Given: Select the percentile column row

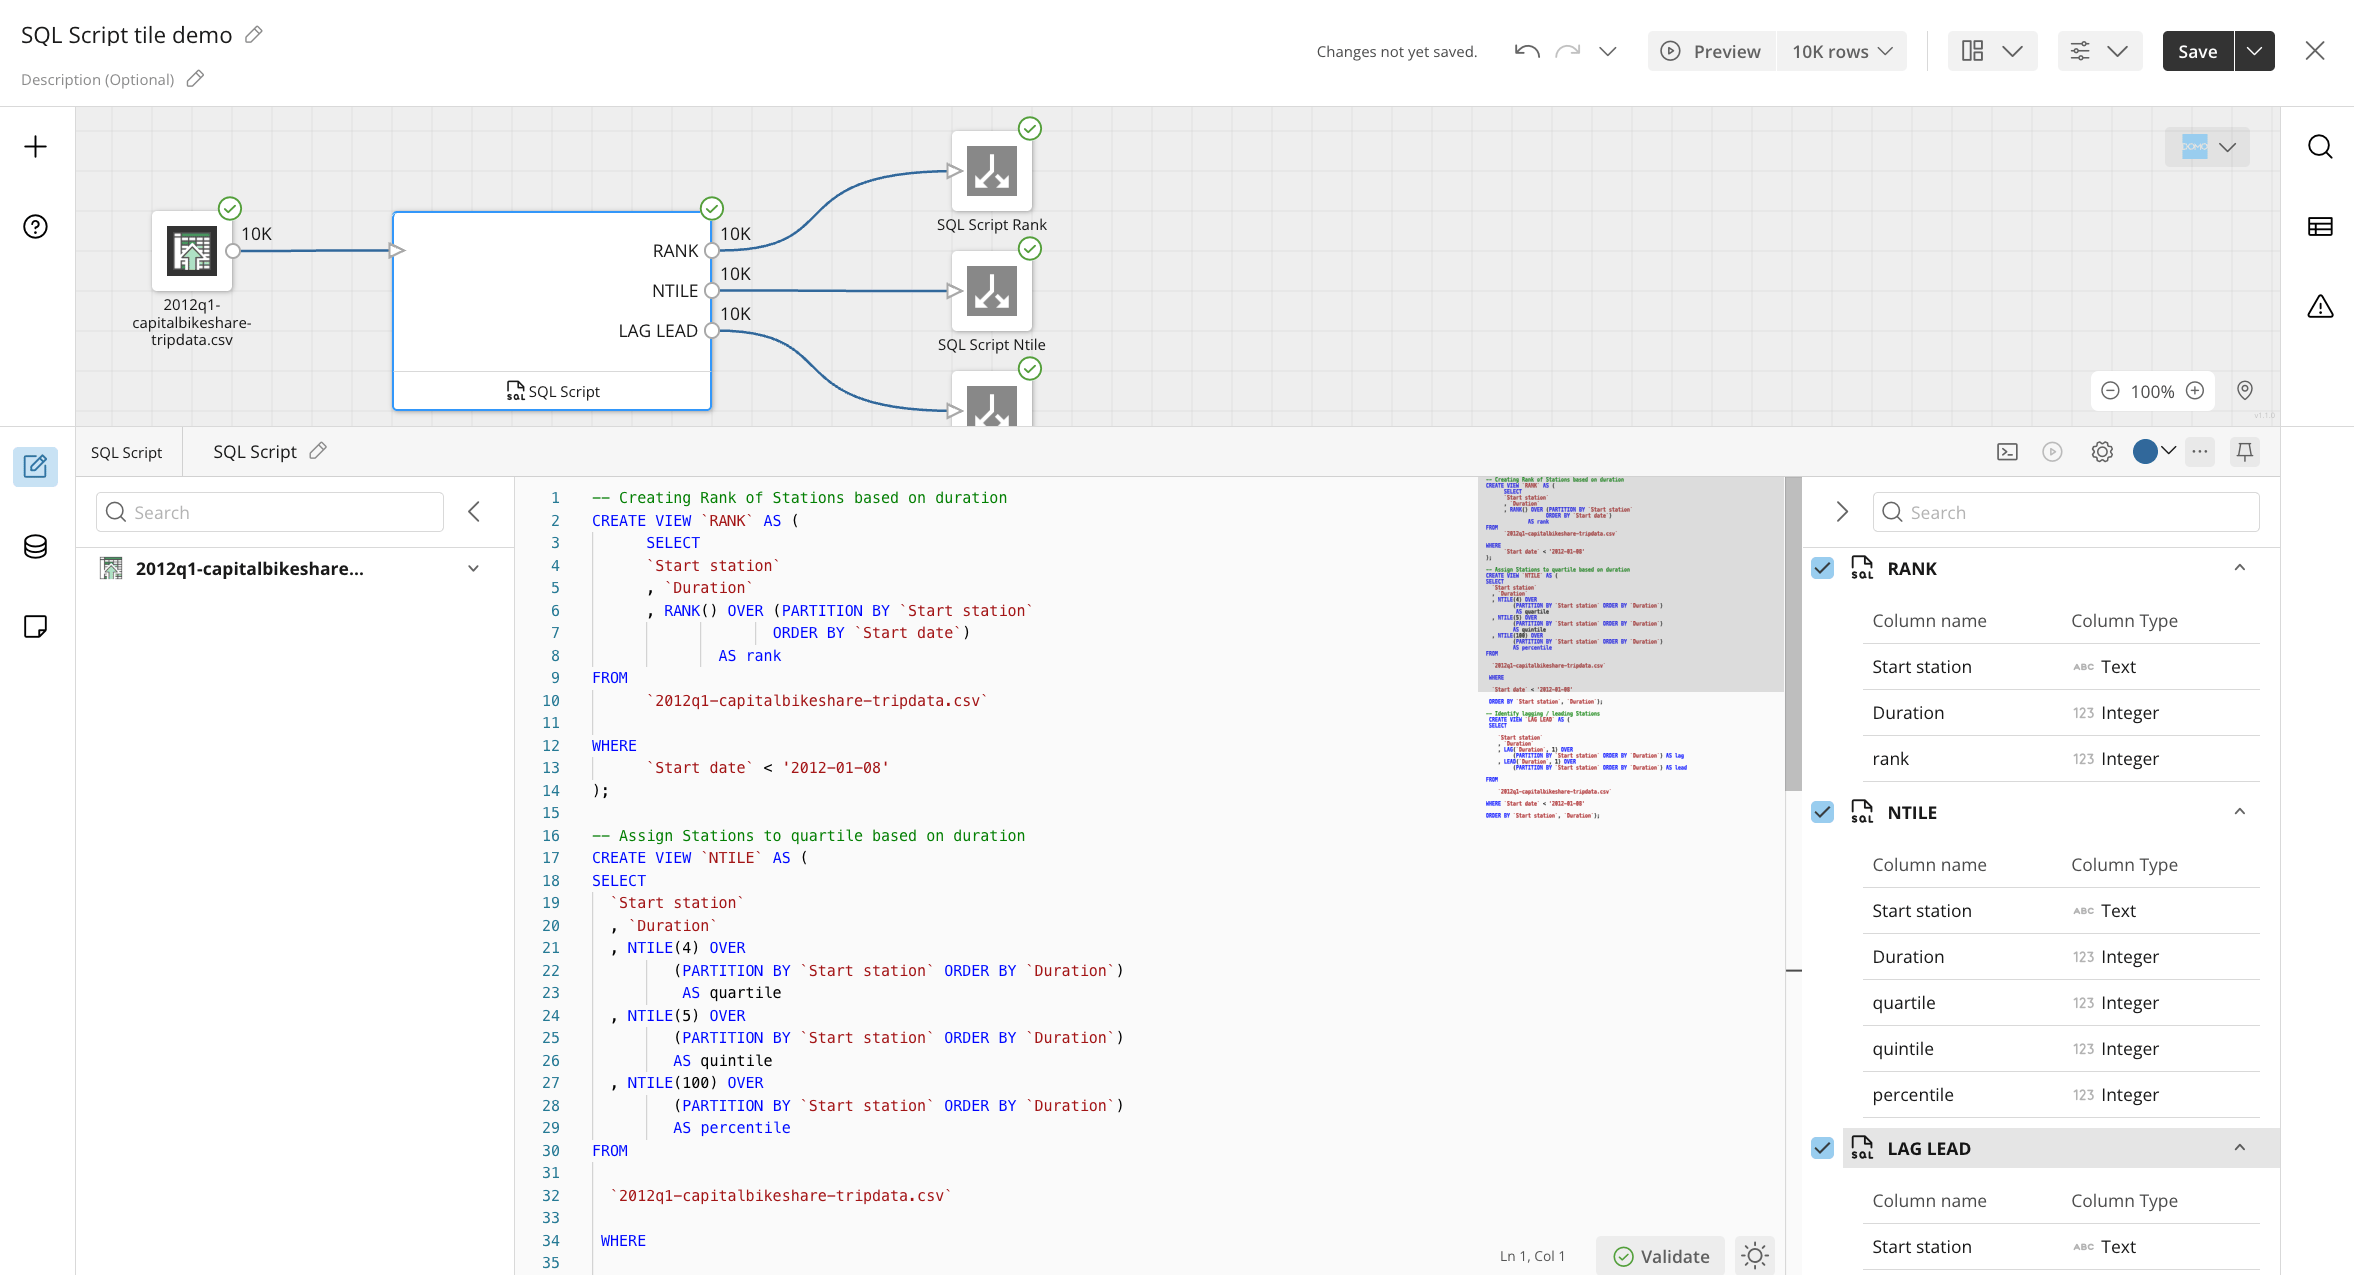Looking at the screenshot, I should (x=2061, y=1095).
